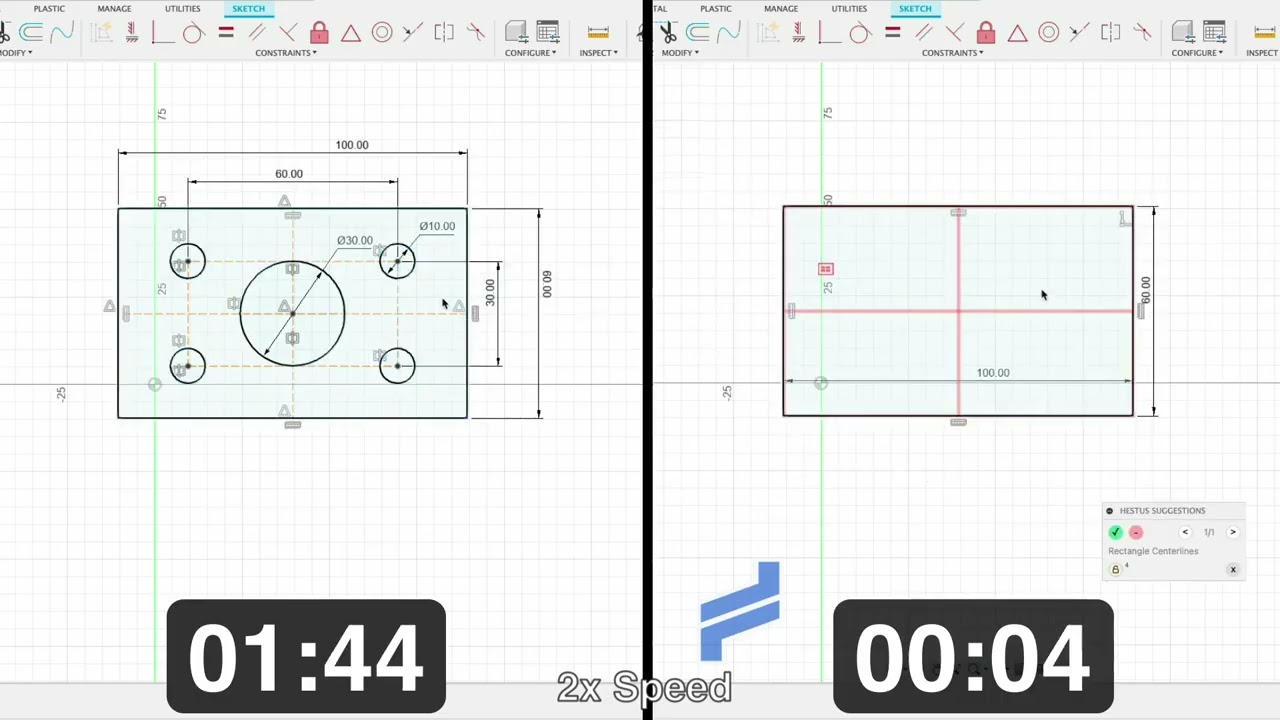Select the 60.00 height dimension in right pane
Image resolution: width=1280 pixels, height=720 pixels.
click(1146, 290)
